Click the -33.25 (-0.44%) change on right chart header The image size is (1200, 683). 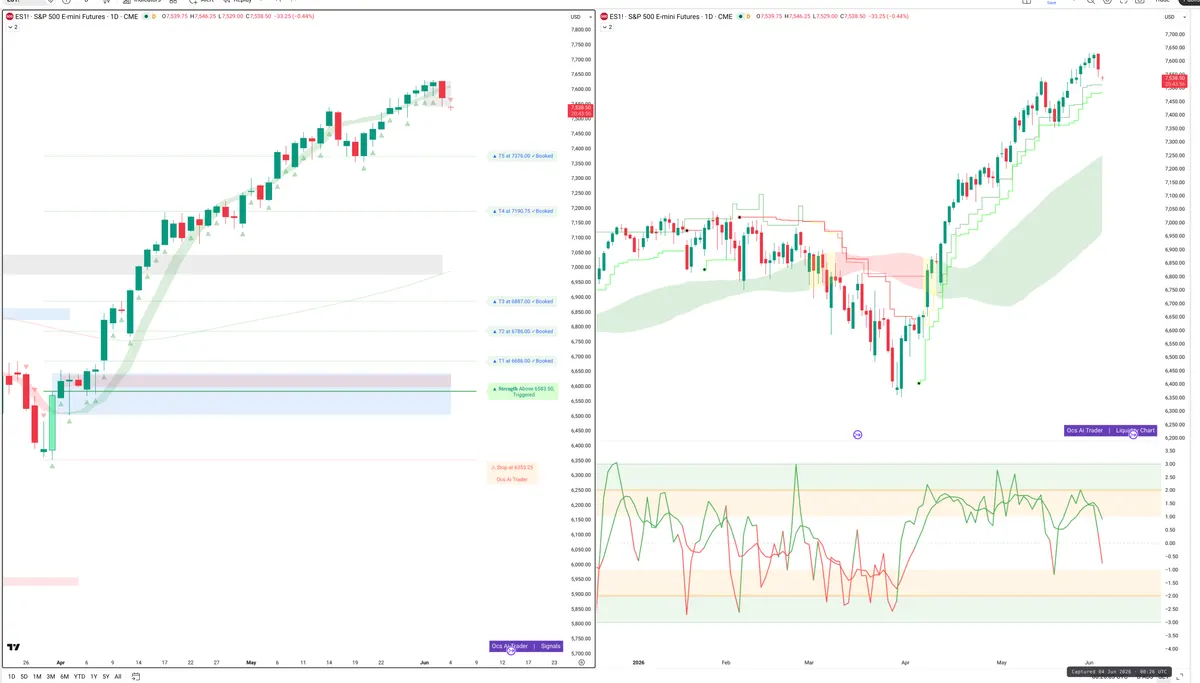click(x=887, y=17)
